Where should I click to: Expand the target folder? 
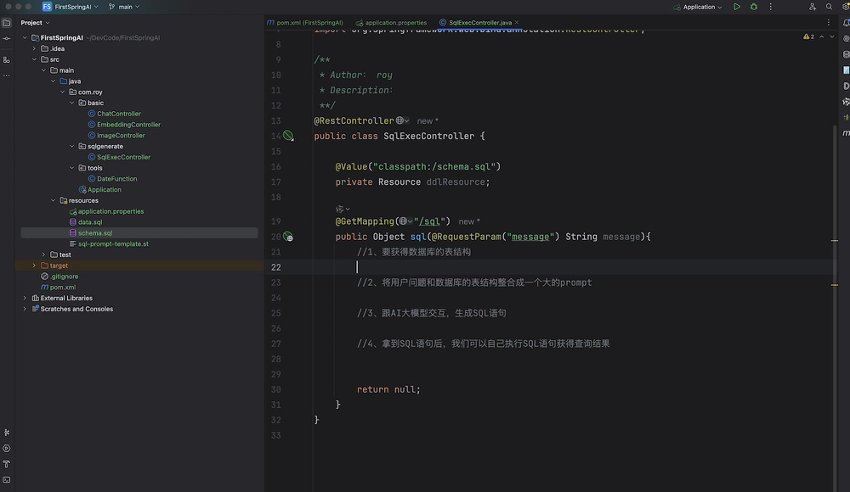pyautogui.click(x=34, y=265)
